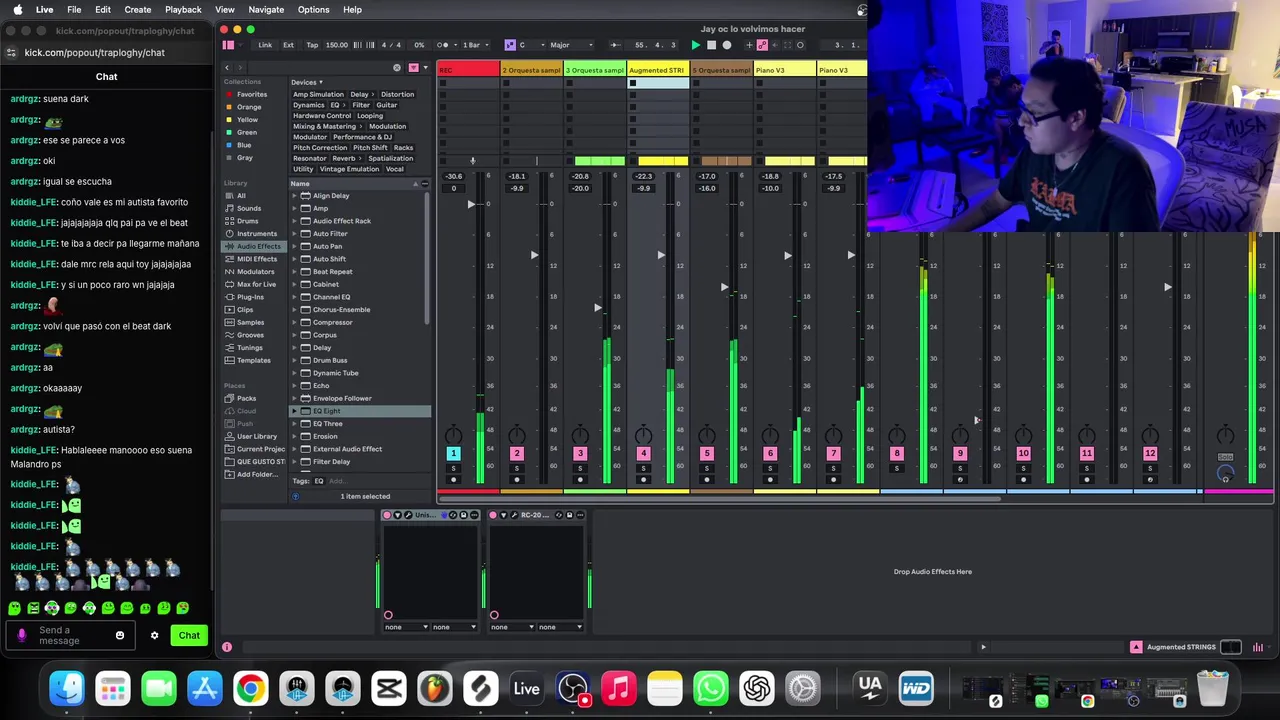
Task: Solo track 2 with S button
Action: 517,468
